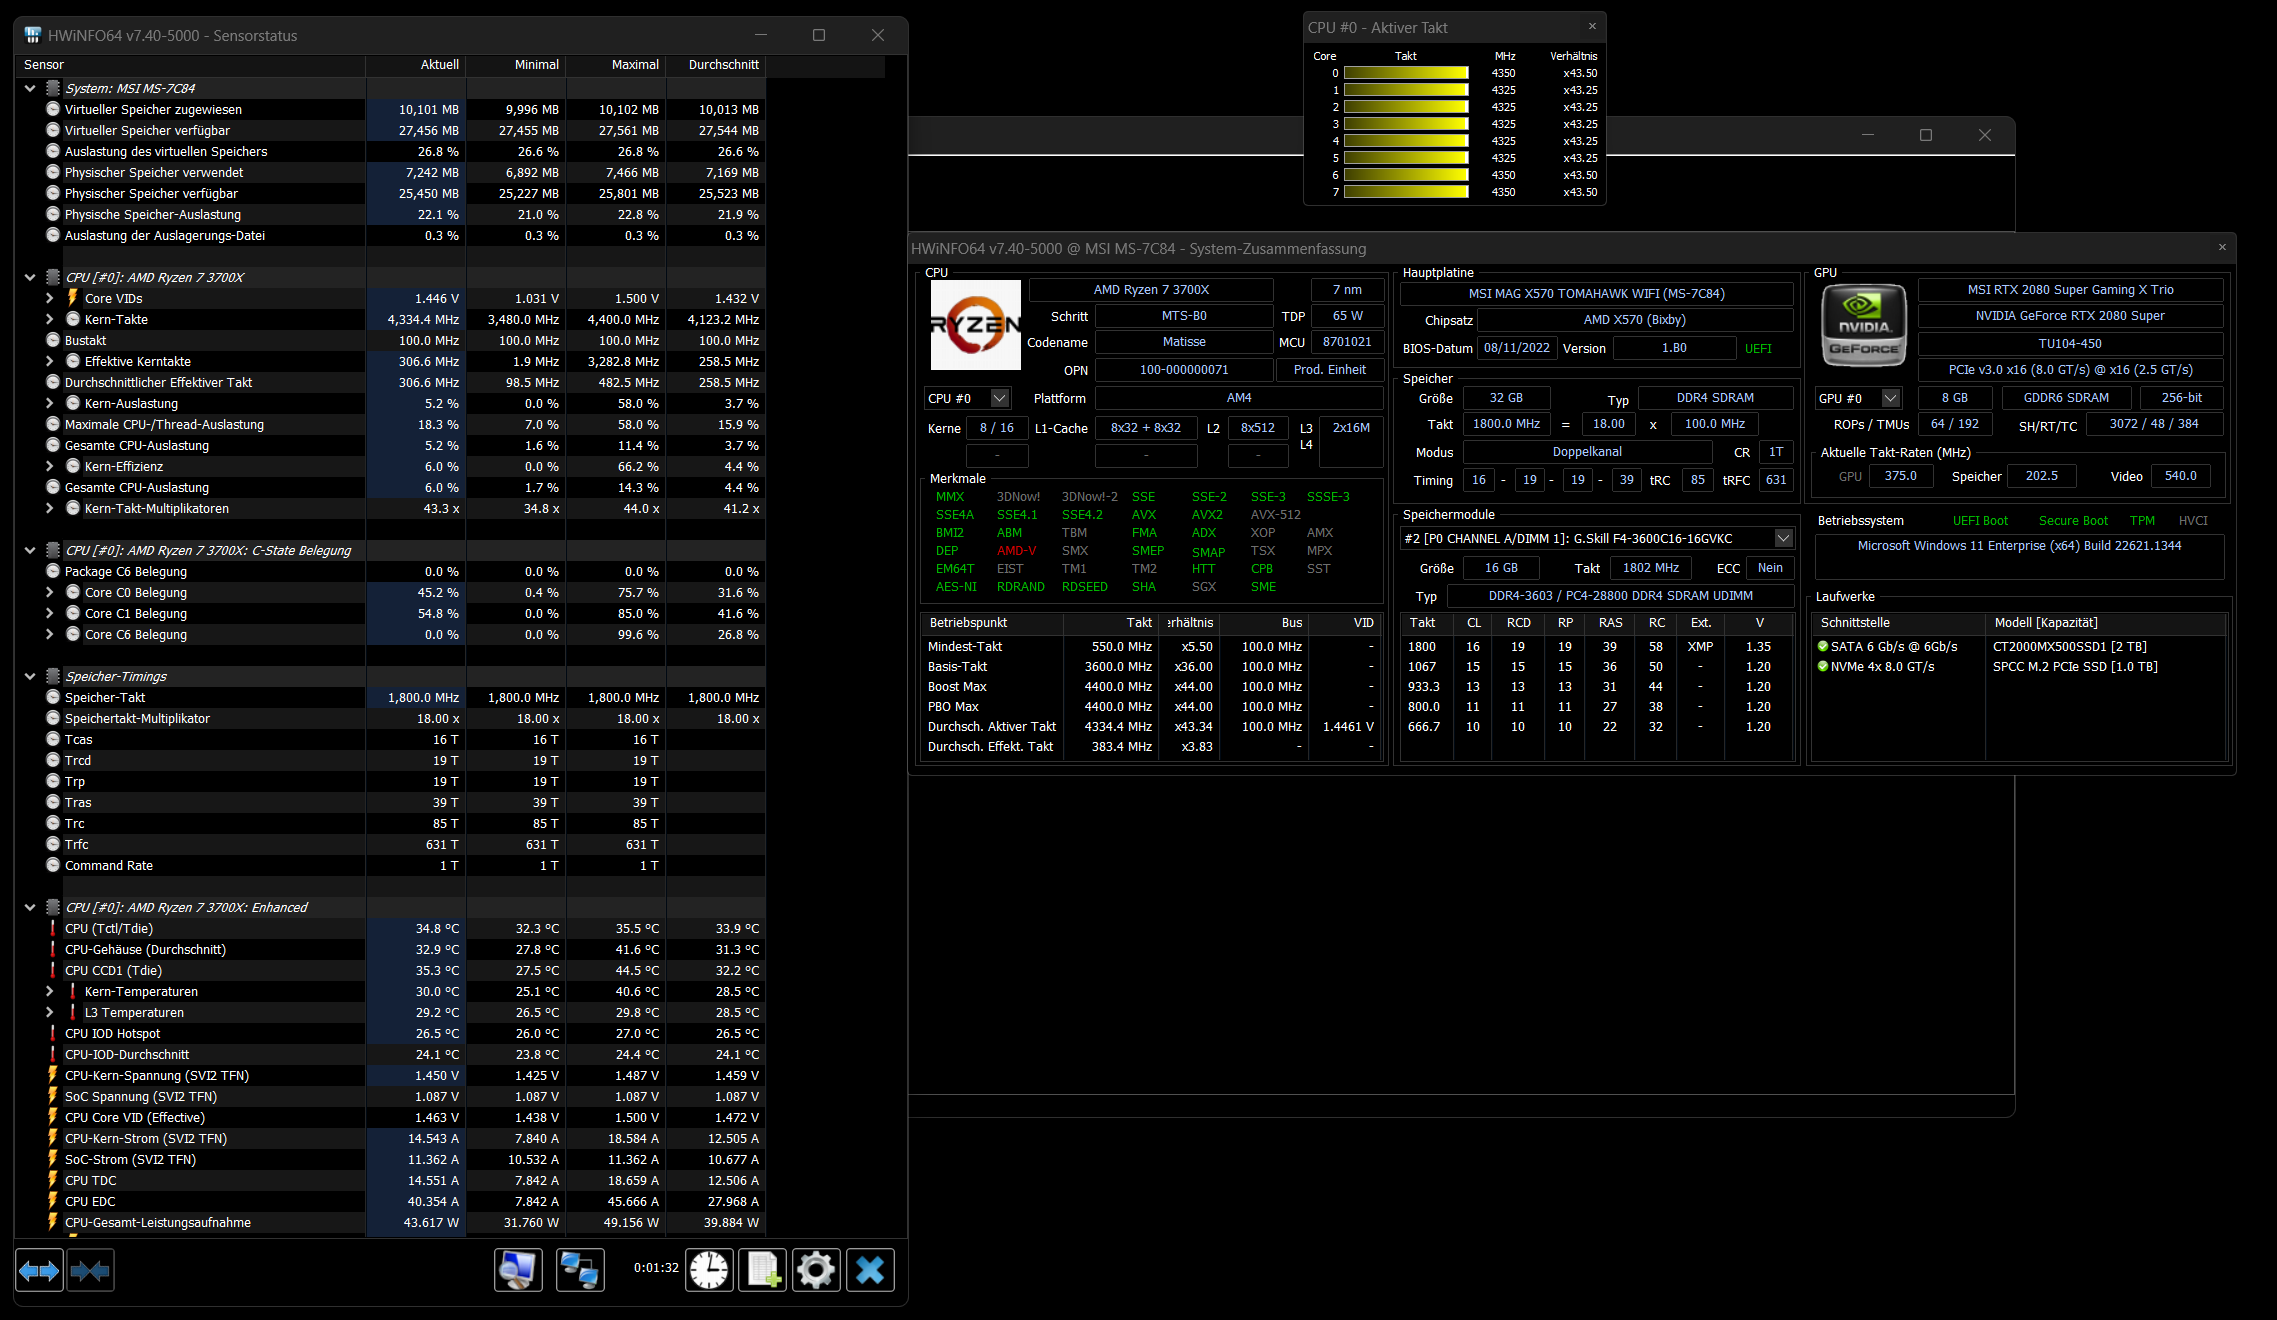Close the System-Zusammenfassung window
2277x1320 pixels.
[x=2222, y=247]
